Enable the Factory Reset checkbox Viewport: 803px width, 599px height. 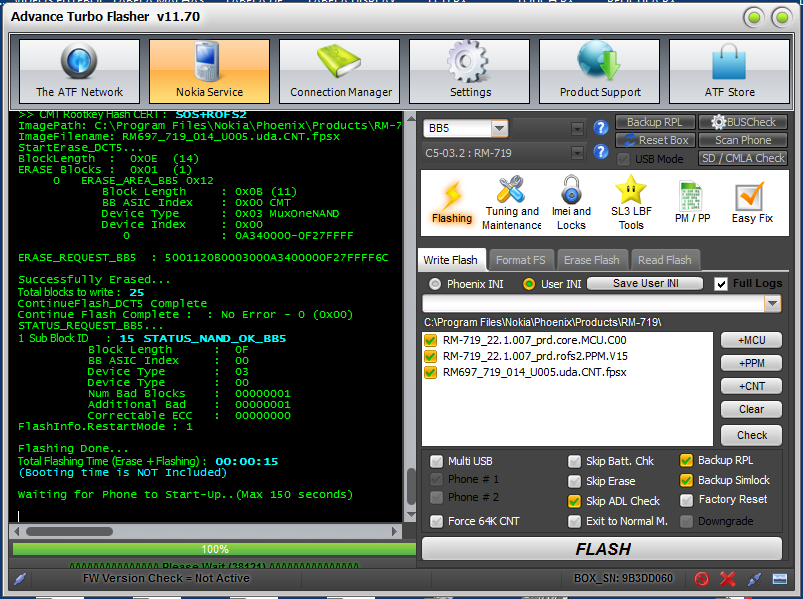[x=686, y=500]
